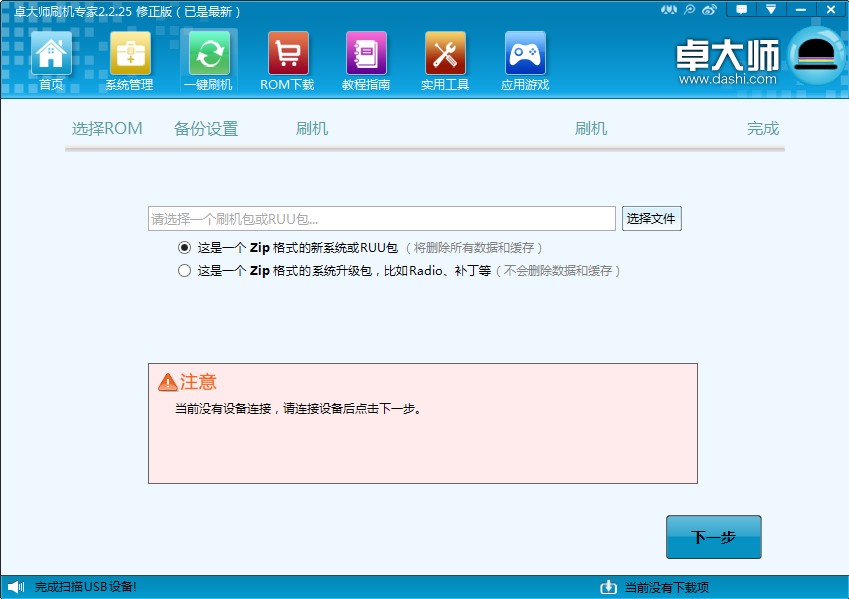Image resolution: width=849 pixels, height=599 pixels.
Task: Click the 选择文件 button
Action: [651, 218]
